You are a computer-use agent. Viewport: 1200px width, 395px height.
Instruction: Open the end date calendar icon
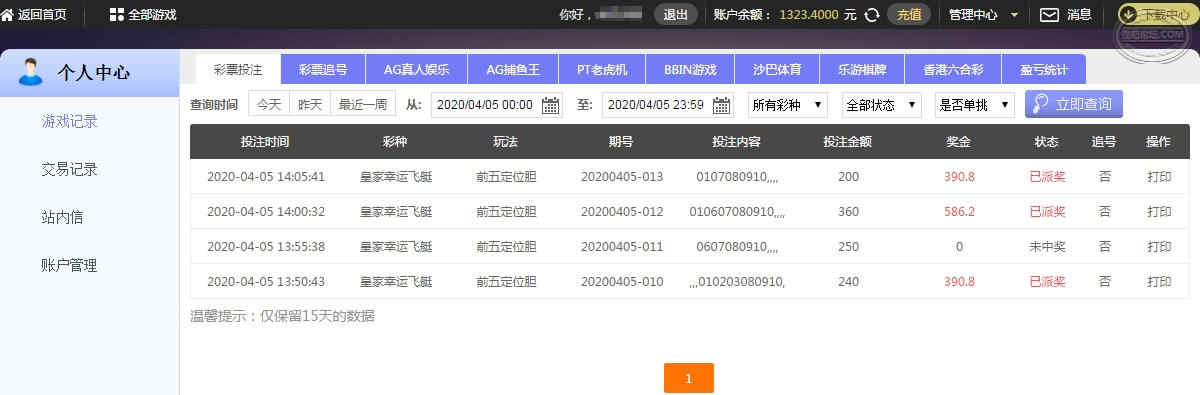click(x=721, y=105)
